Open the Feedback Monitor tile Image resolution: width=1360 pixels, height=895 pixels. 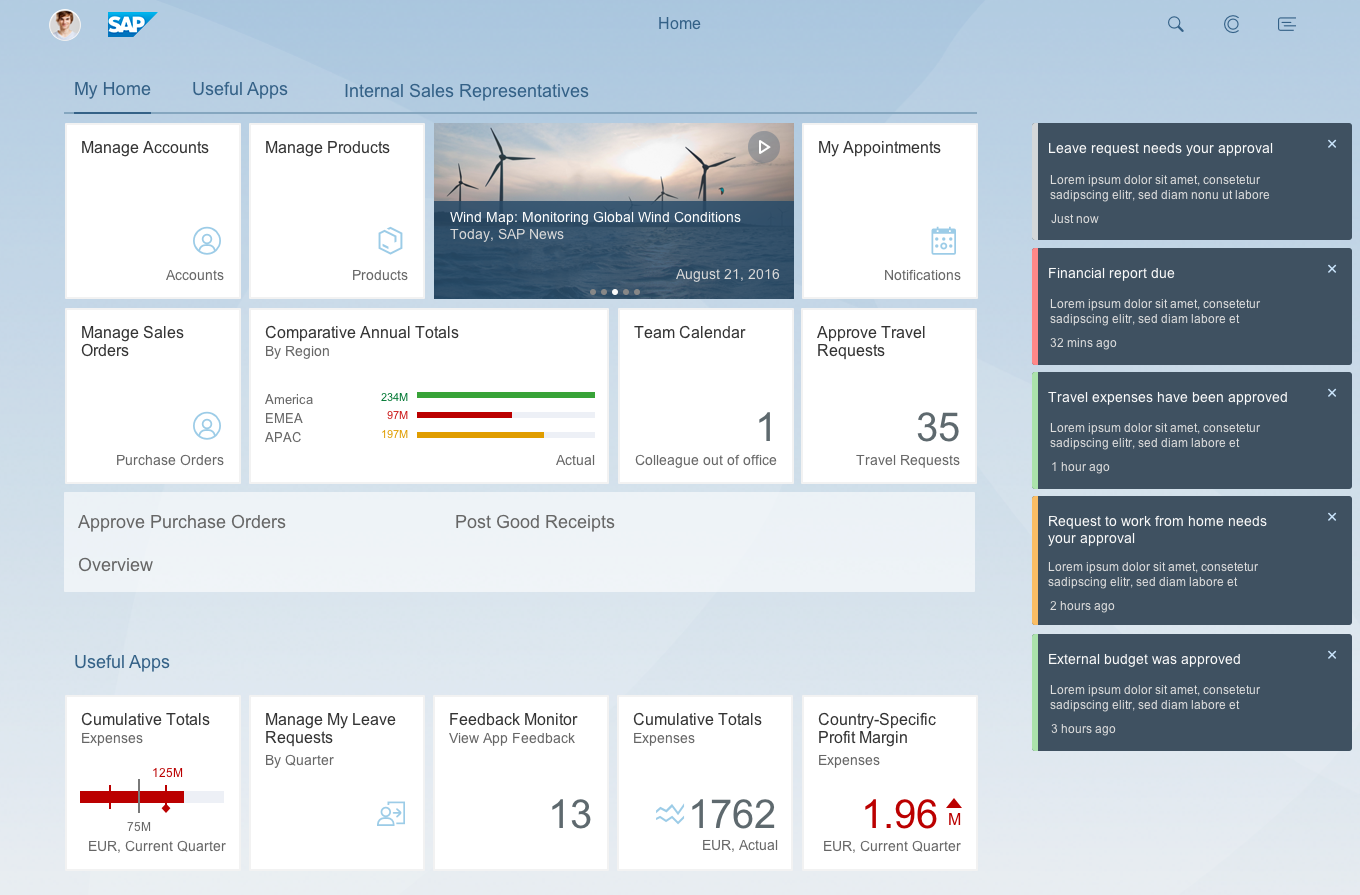pyautogui.click(x=521, y=783)
